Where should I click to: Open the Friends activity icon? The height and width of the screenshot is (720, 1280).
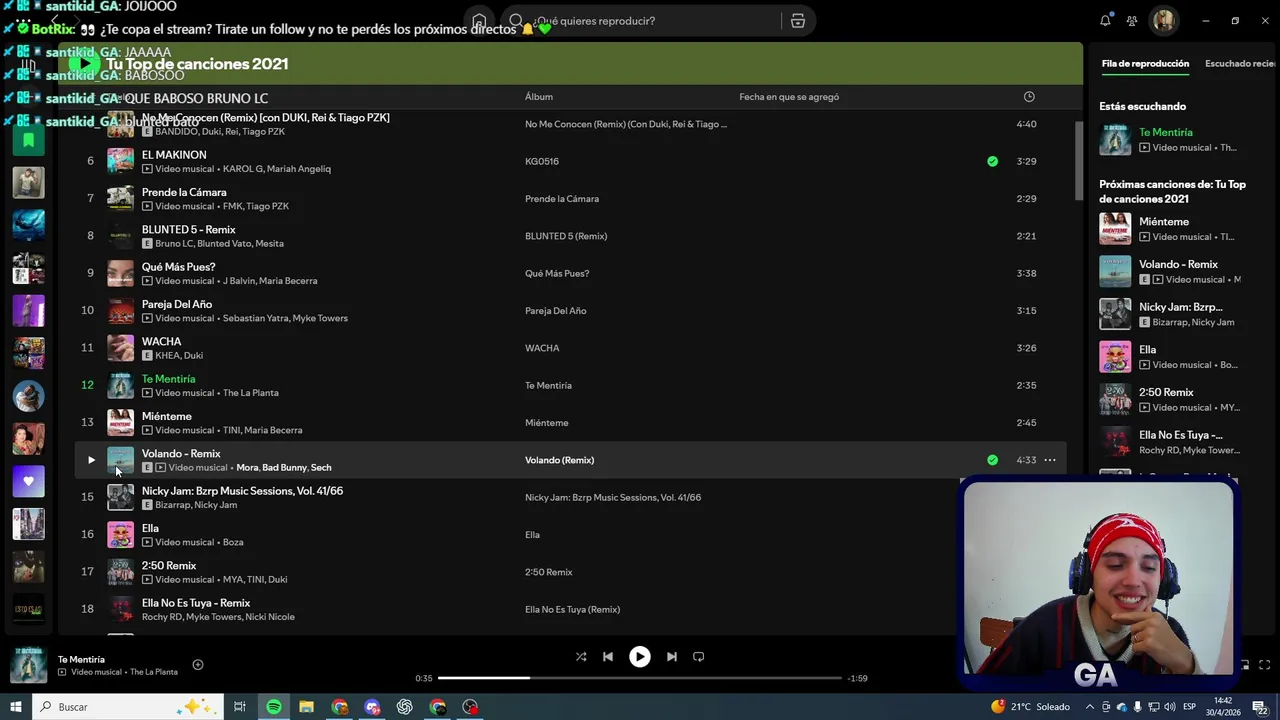coord(1132,20)
